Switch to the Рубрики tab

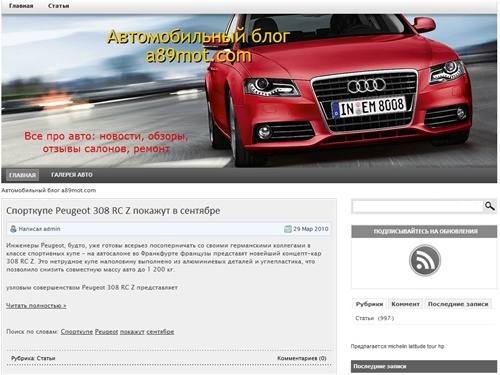[369, 304]
